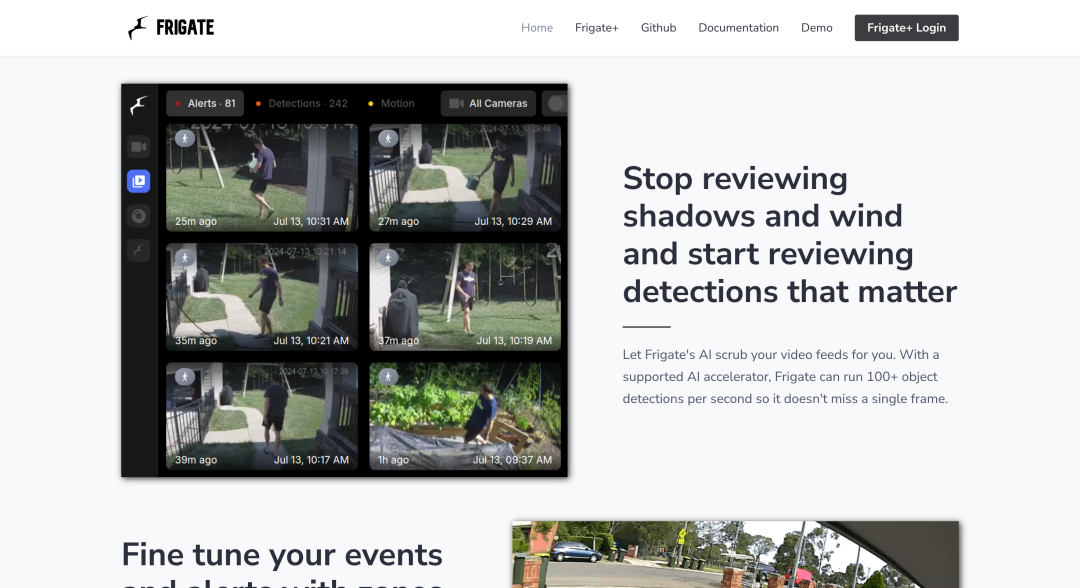Switch to Detections · 242 tab

point(302,103)
